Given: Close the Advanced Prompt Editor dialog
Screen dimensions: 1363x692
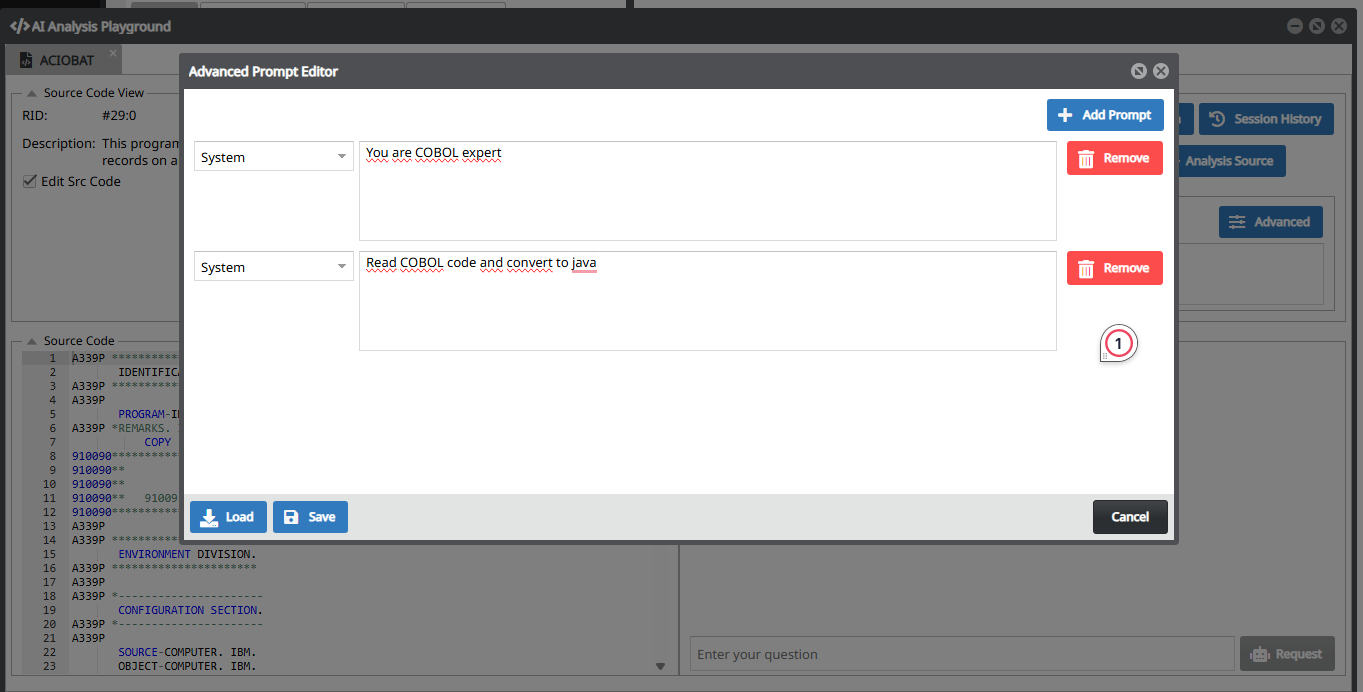Looking at the screenshot, I should pyautogui.click(x=1161, y=71).
